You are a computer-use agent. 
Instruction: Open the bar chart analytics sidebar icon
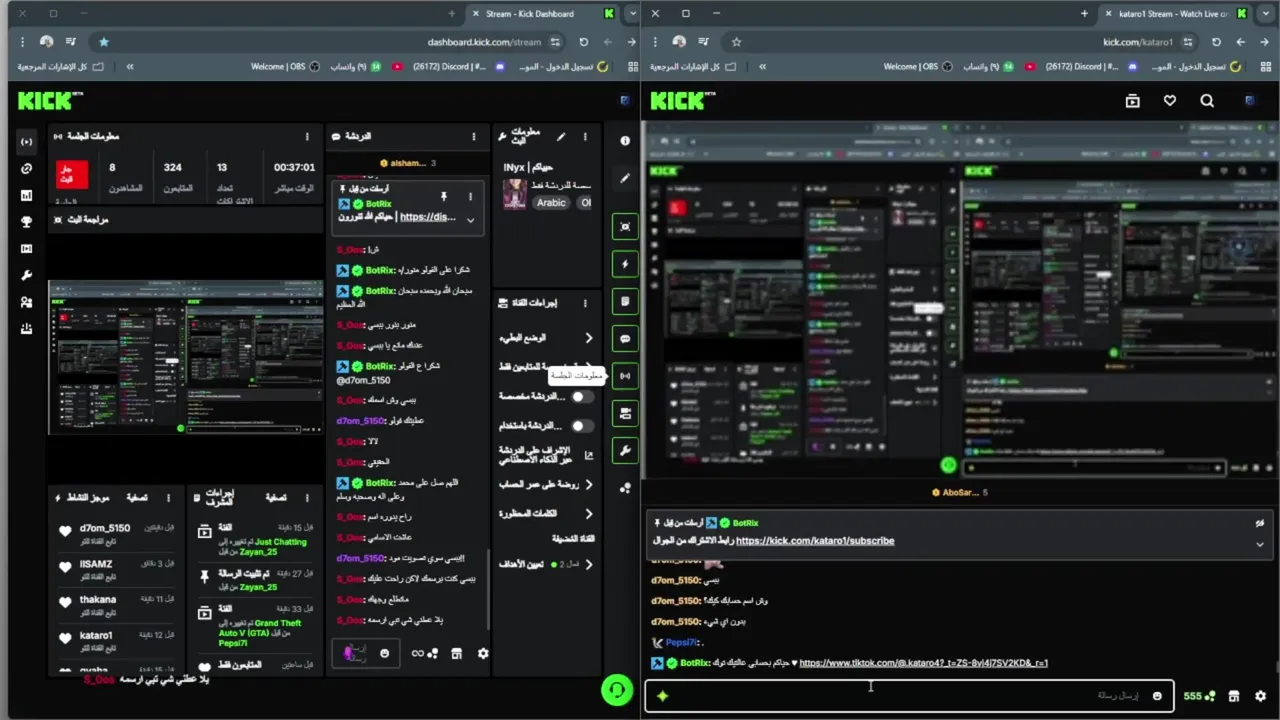click(26, 195)
